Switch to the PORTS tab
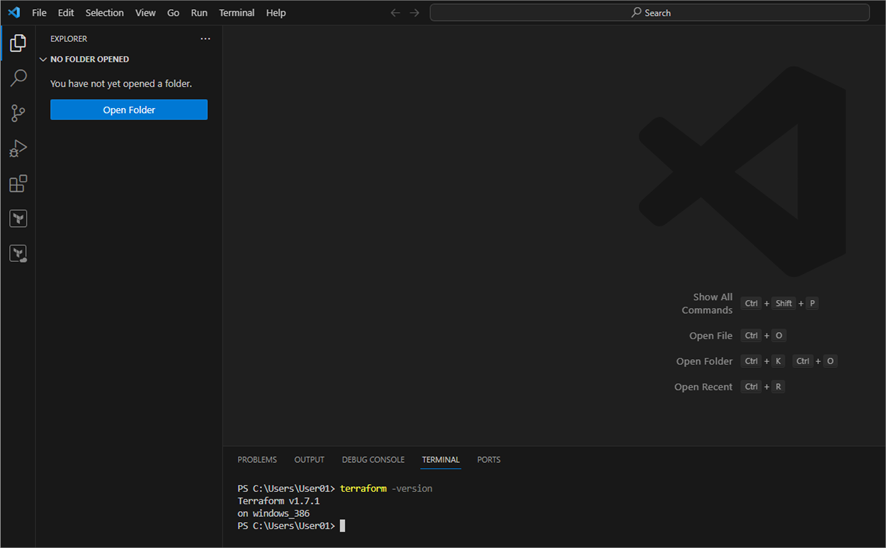 coord(489,459)
